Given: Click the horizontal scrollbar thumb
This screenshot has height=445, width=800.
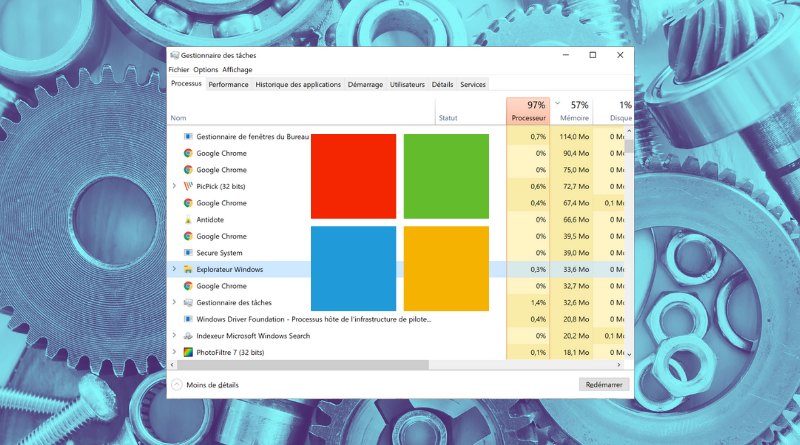Looking at the screenshot, I should (303, 365).
